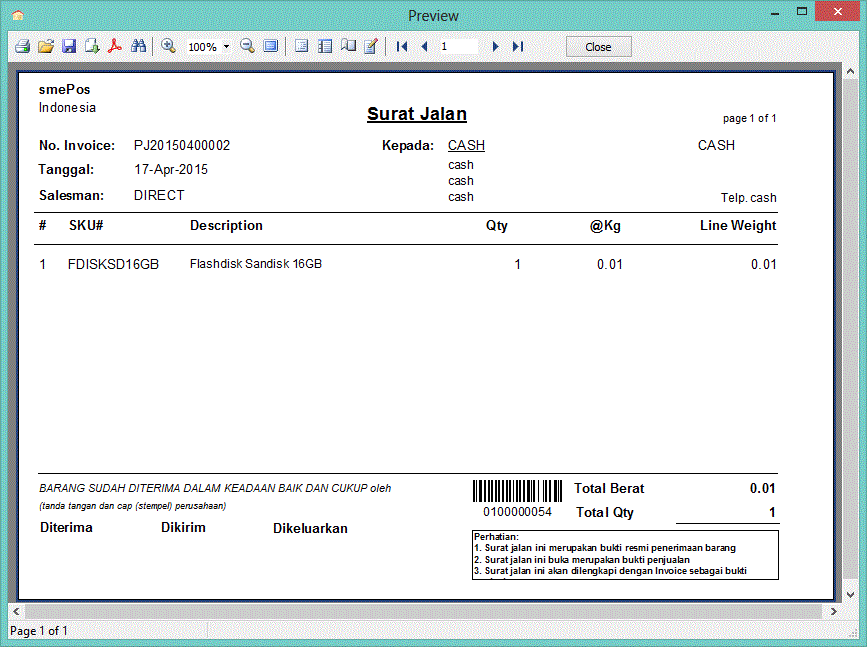Select the Page Setup icon
The image size is (867, 647).
coord(91,46)
